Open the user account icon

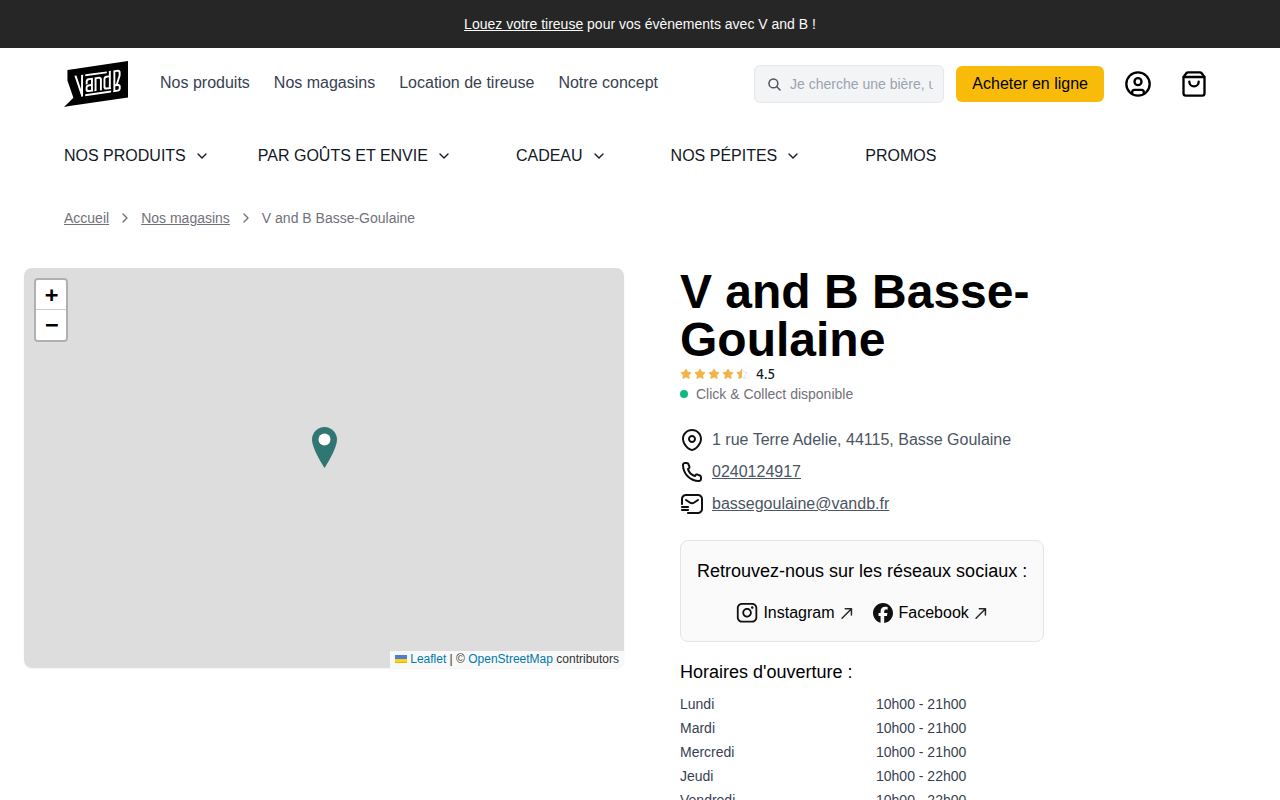pyautogui.click(x=1138, y=84)
